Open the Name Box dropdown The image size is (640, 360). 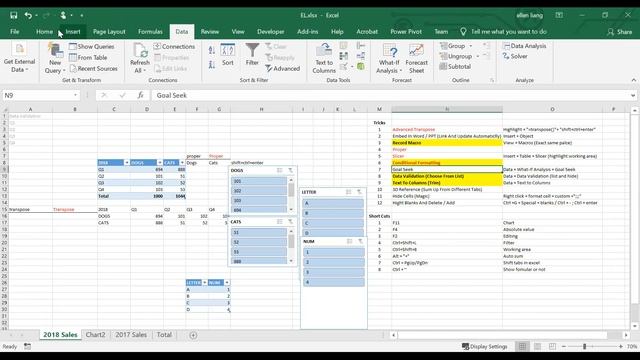(x=76, y=95)
